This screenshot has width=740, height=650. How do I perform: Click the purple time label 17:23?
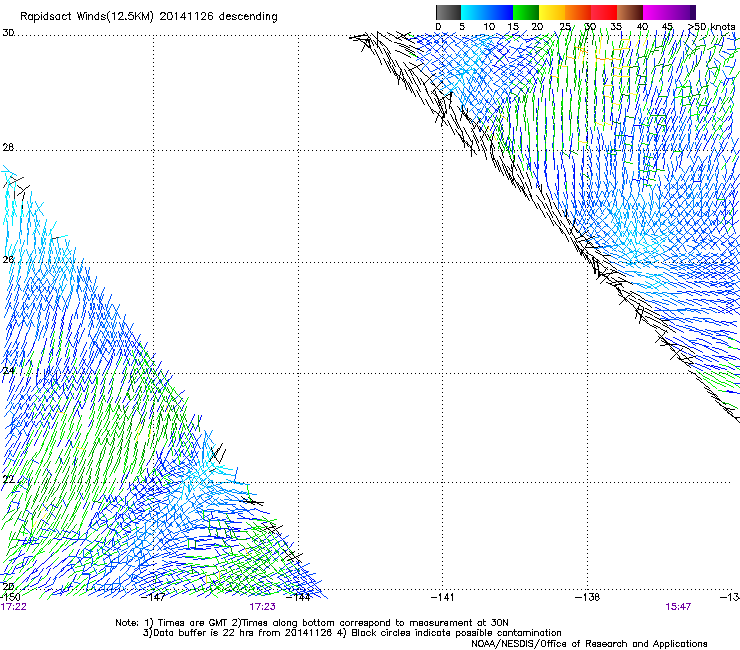262,607
